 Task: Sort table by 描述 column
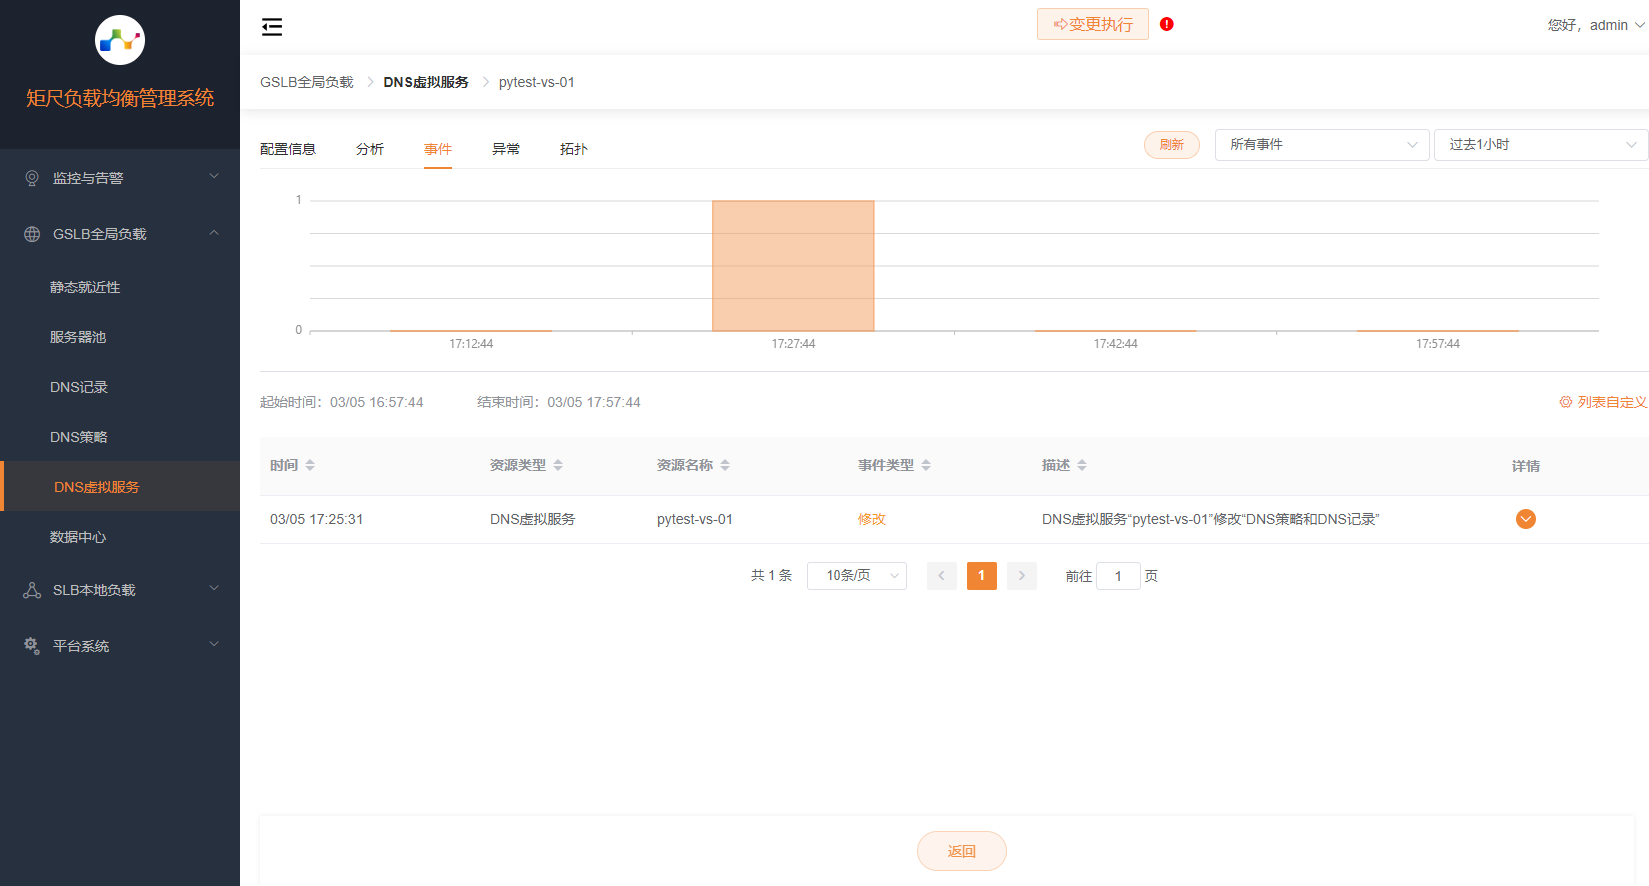click(x=1082, y=465)
